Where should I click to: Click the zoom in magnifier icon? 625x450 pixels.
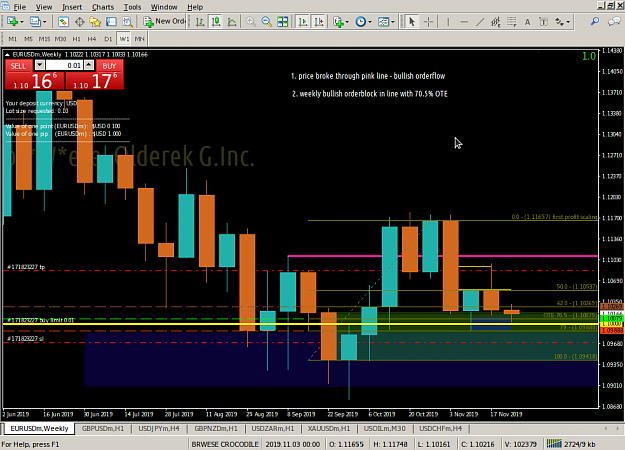[251, 22]
